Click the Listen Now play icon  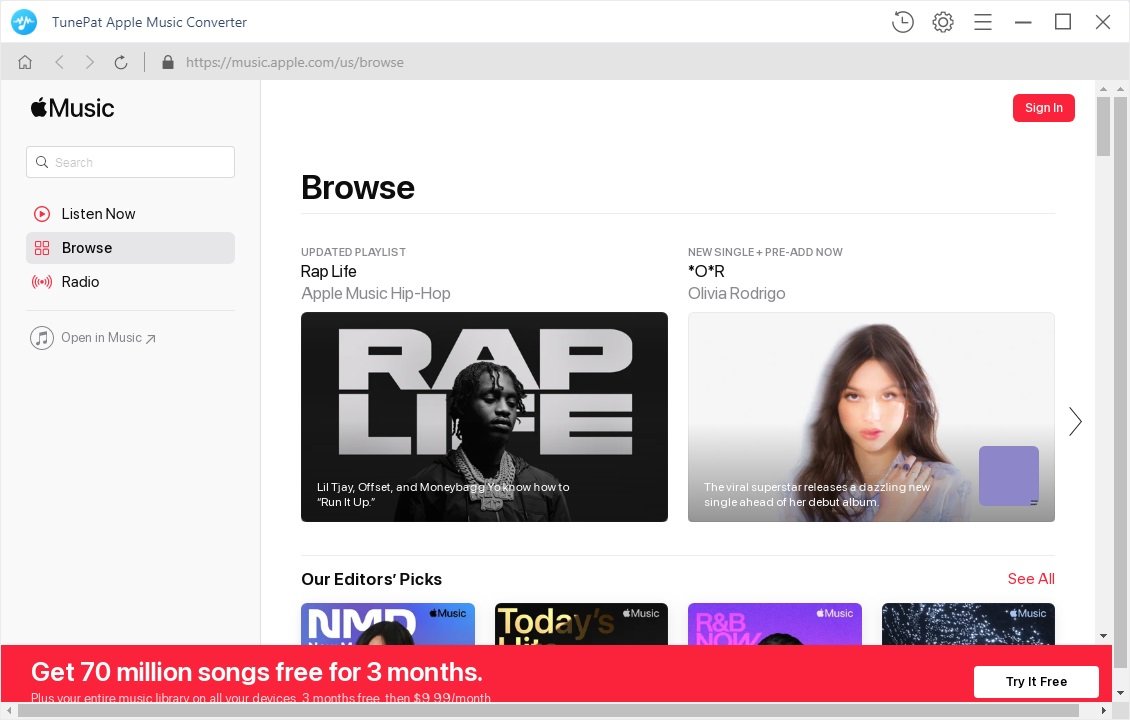pos(42,214)
